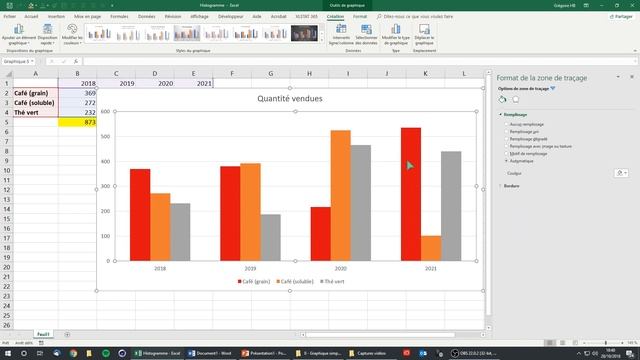Select the yellow cell containing 873
This screenshot has height=360, width=640.
tap(77, 122)
